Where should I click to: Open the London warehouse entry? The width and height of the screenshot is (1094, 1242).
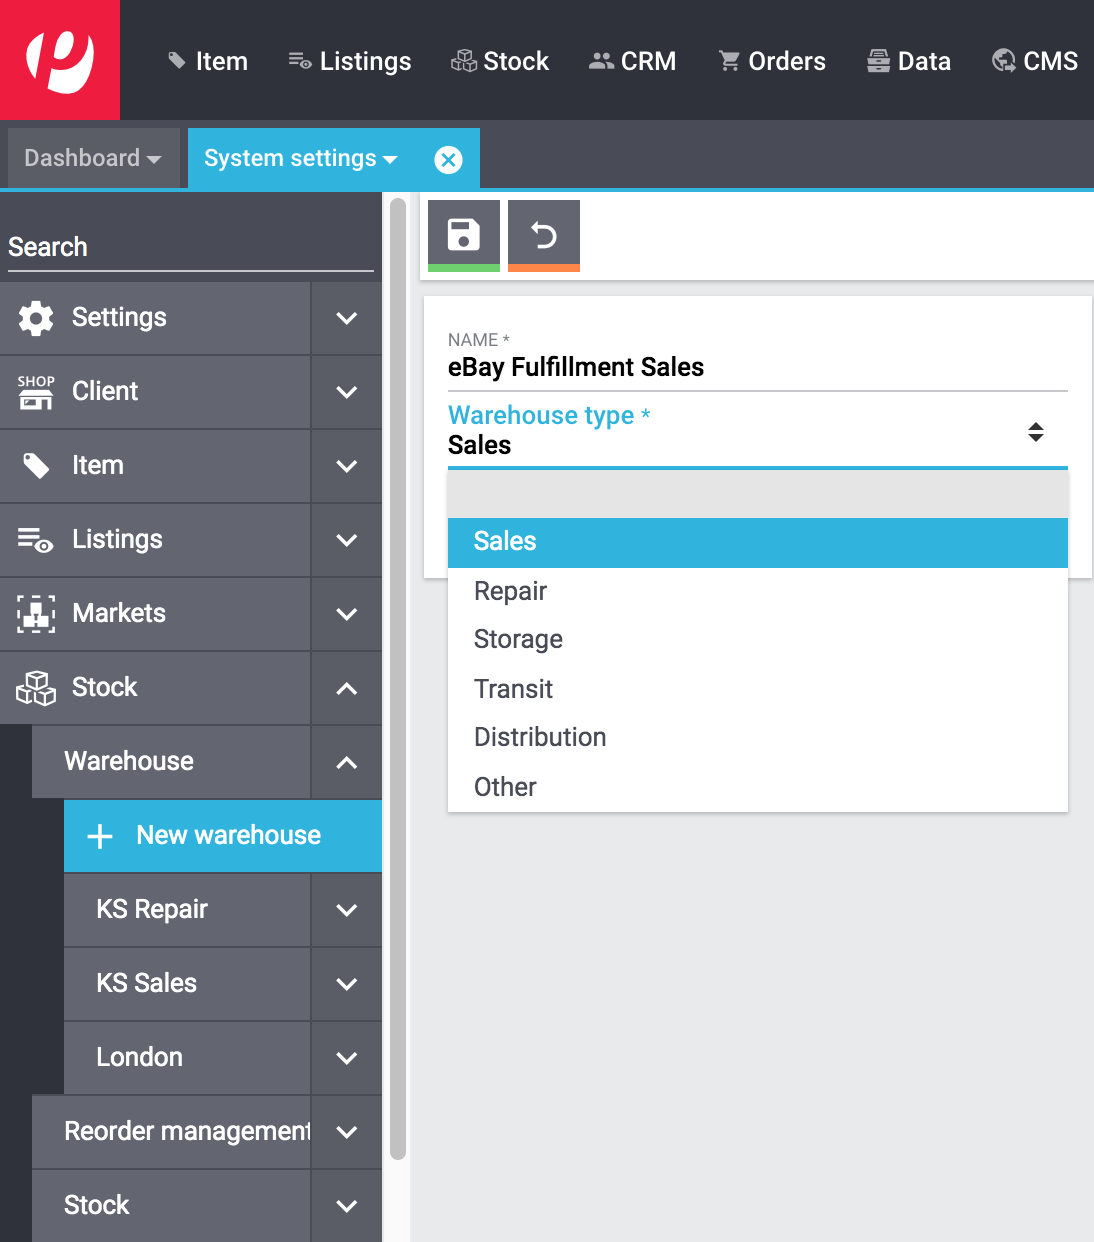click(187, 1058)
